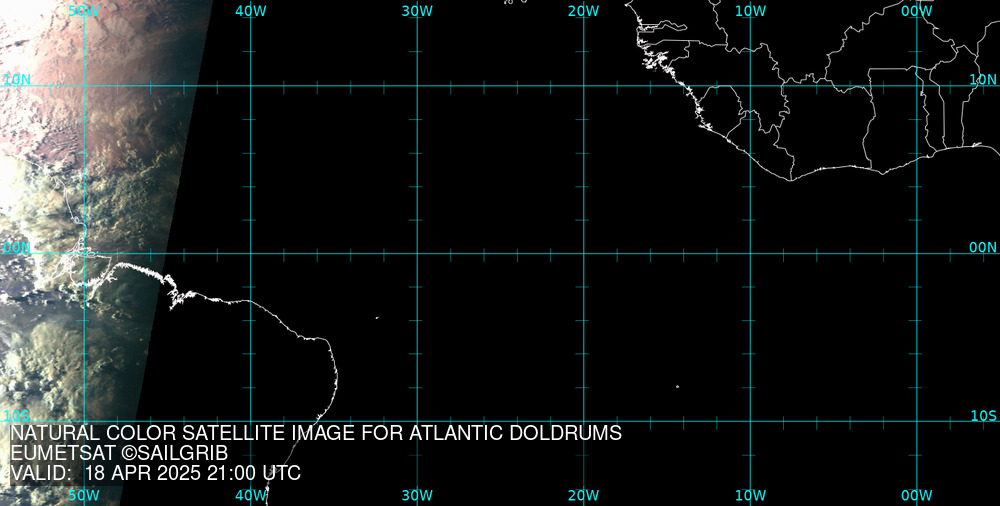Pick the 00N equator label on the right edge

coord(983,248)
